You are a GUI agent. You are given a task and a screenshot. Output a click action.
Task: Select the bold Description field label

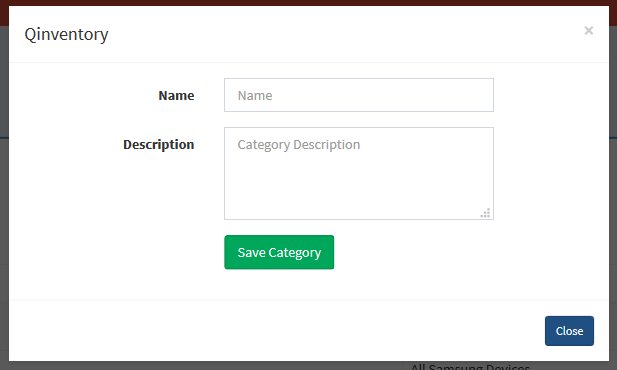click(159, 144)
